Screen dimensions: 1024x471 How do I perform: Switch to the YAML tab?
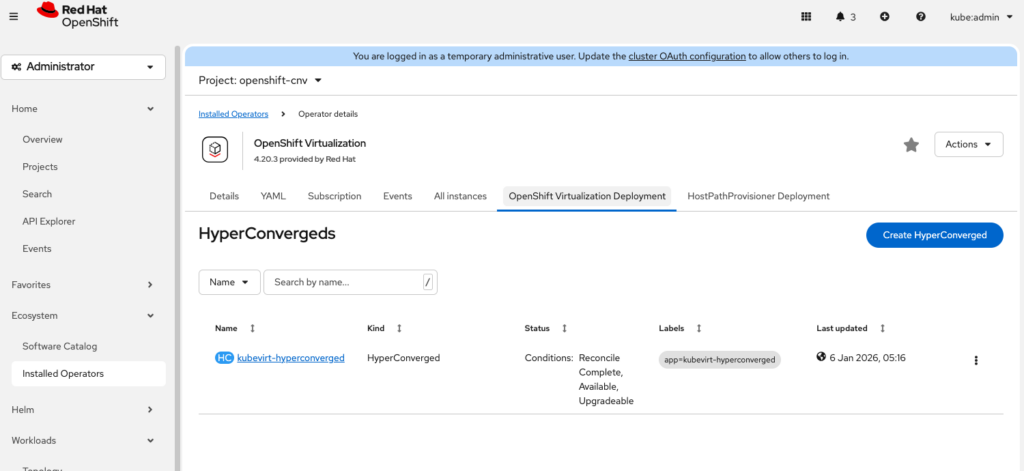273,196
